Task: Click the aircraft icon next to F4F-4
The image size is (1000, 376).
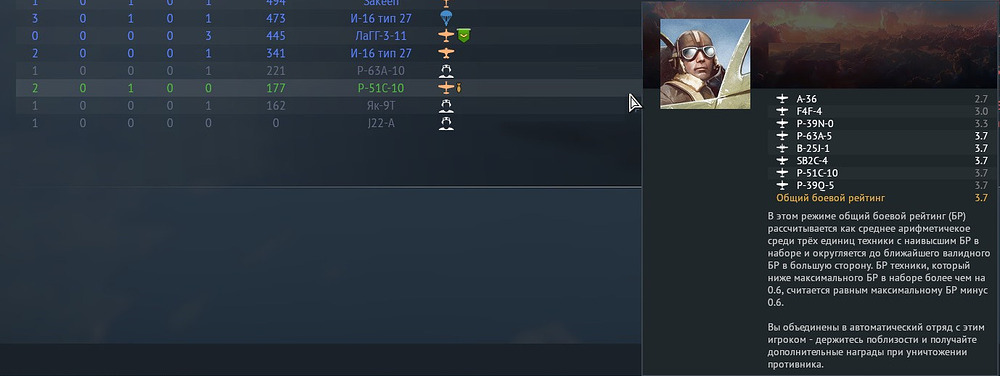Action: (x=782, y=111)
